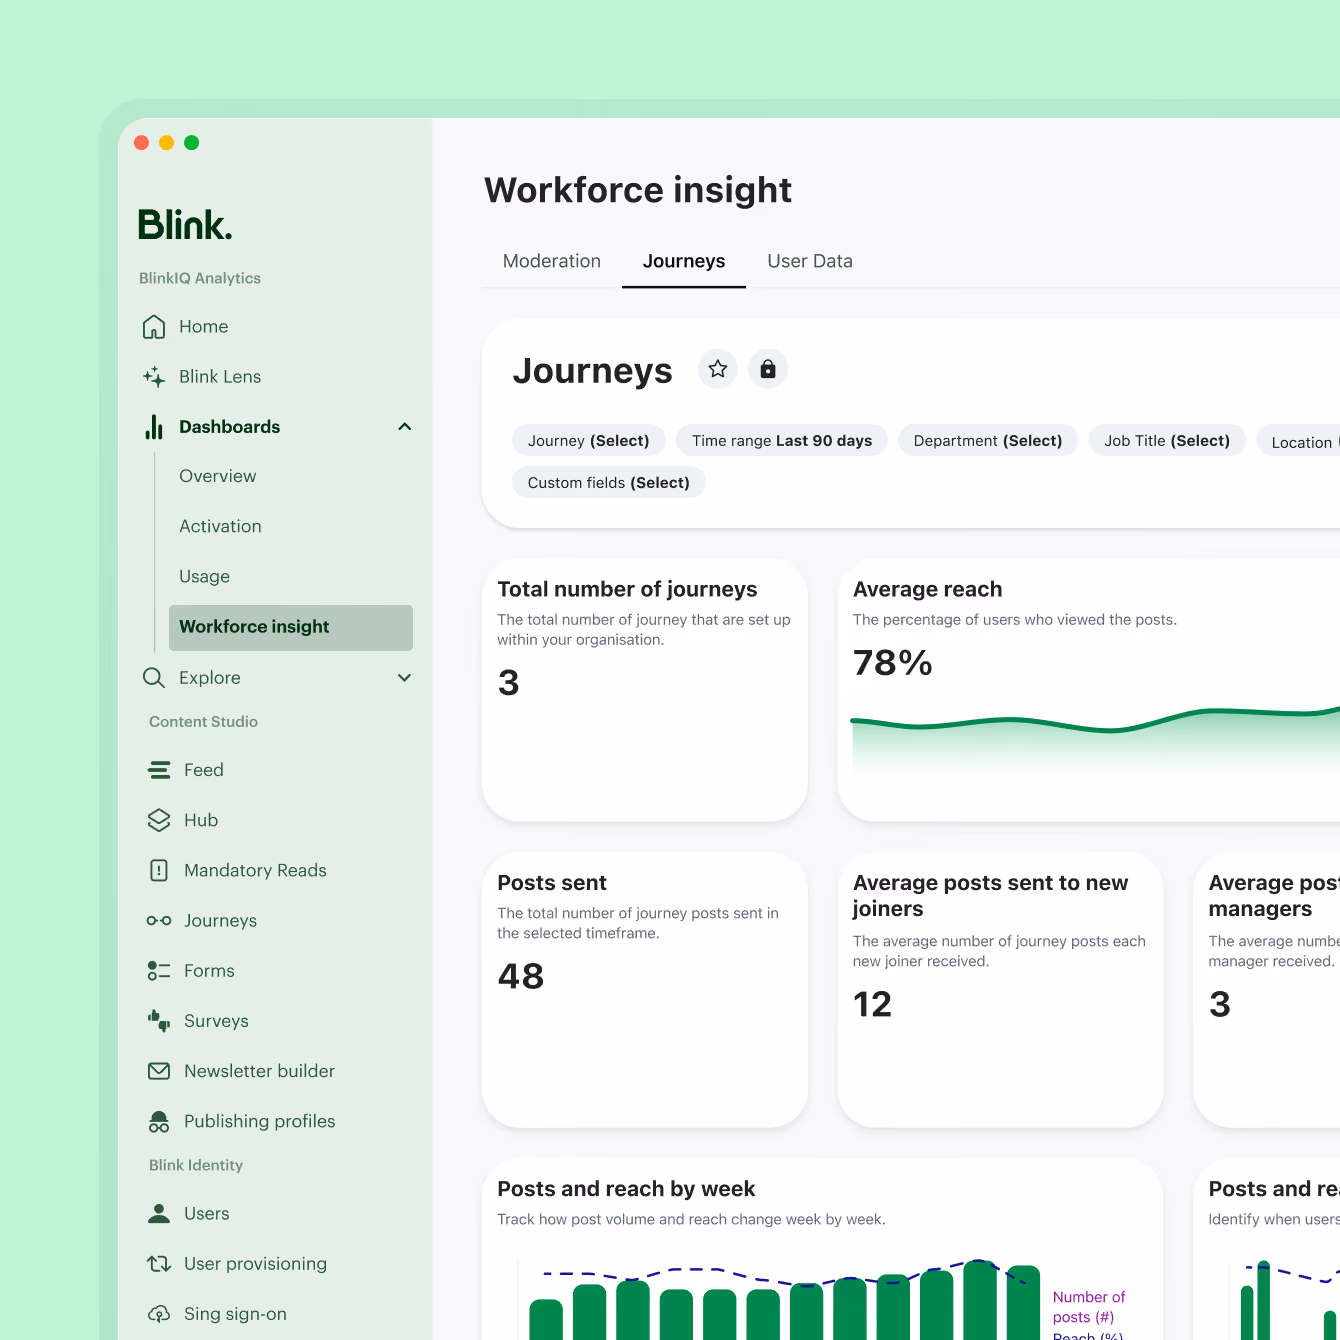
Task: Switch to the User Data tab
Action: point(810,261)
